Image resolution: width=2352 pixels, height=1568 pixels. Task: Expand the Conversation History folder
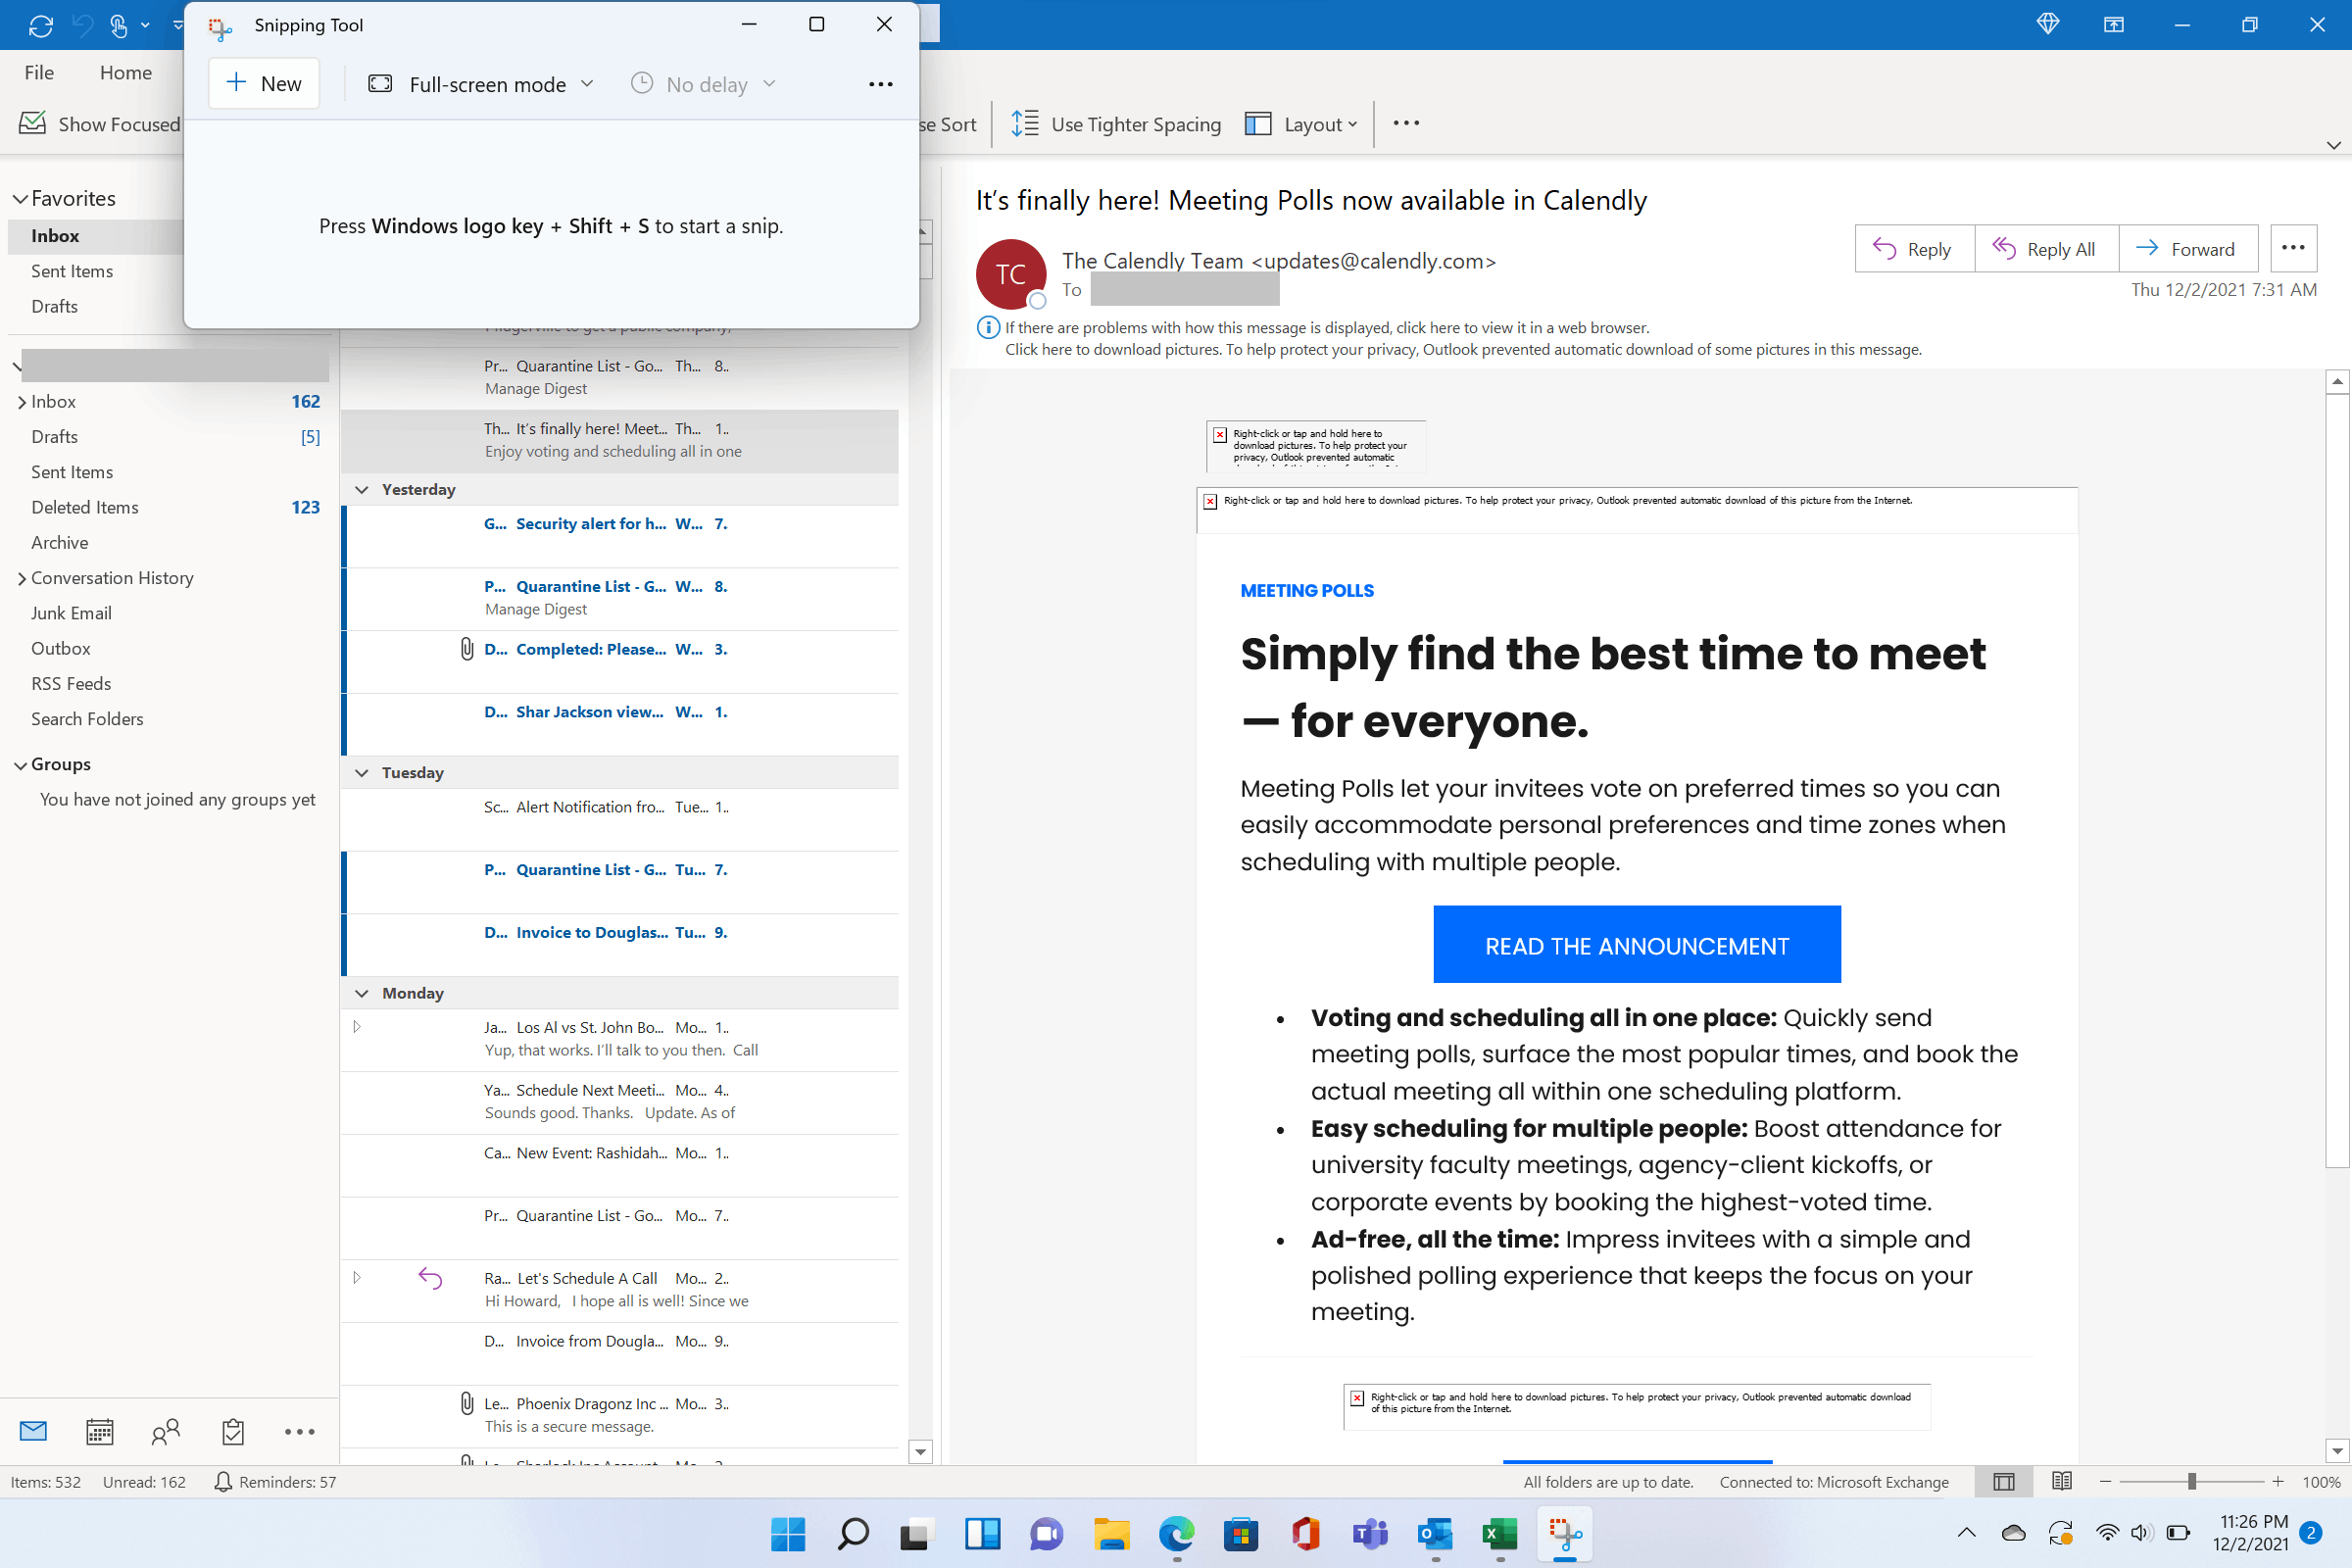click(21, 578)
